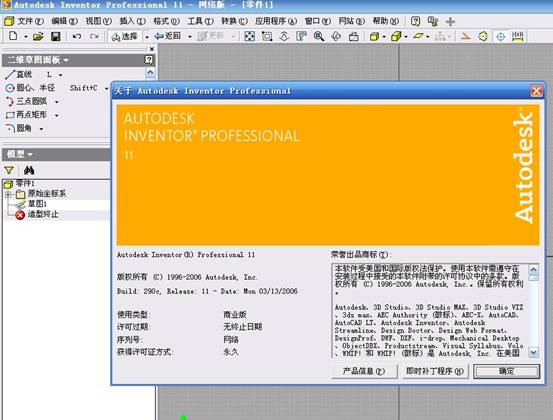
Task: Open the 插入 (Insert) menu
Action: [132, 21]
